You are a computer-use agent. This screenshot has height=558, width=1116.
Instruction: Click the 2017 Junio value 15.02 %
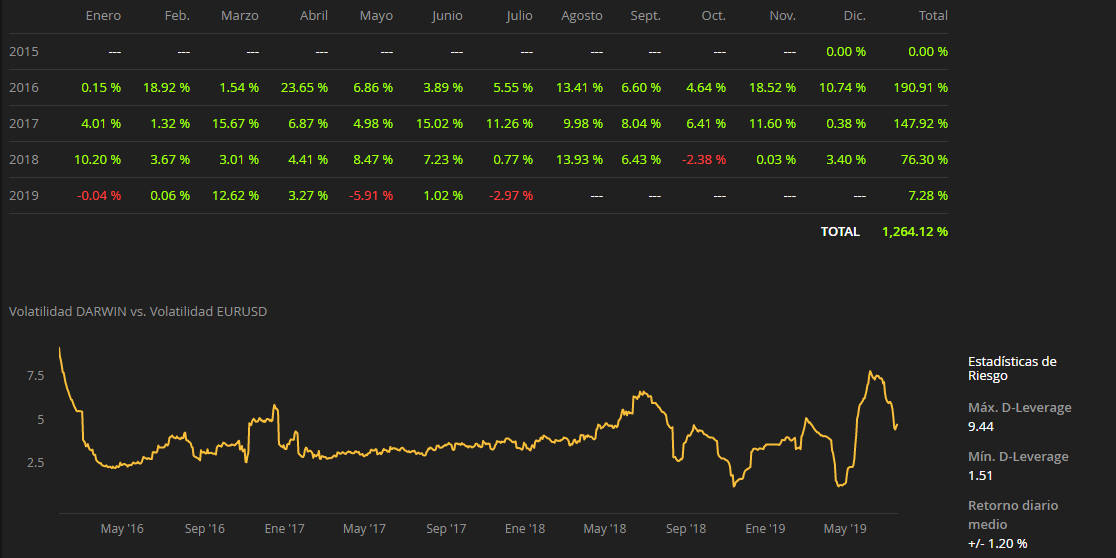click(x=440, y=124)
